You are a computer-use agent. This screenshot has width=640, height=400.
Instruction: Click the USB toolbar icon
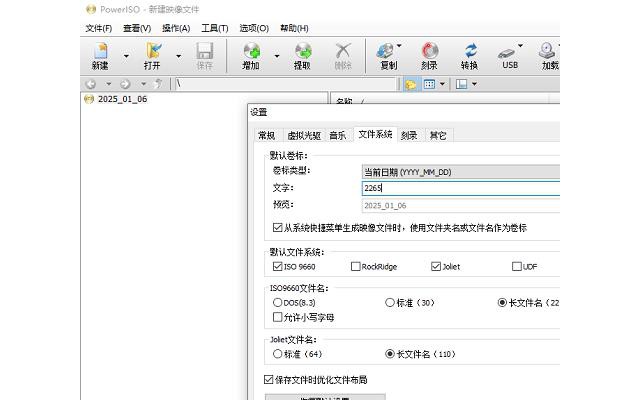pos(508,56)
